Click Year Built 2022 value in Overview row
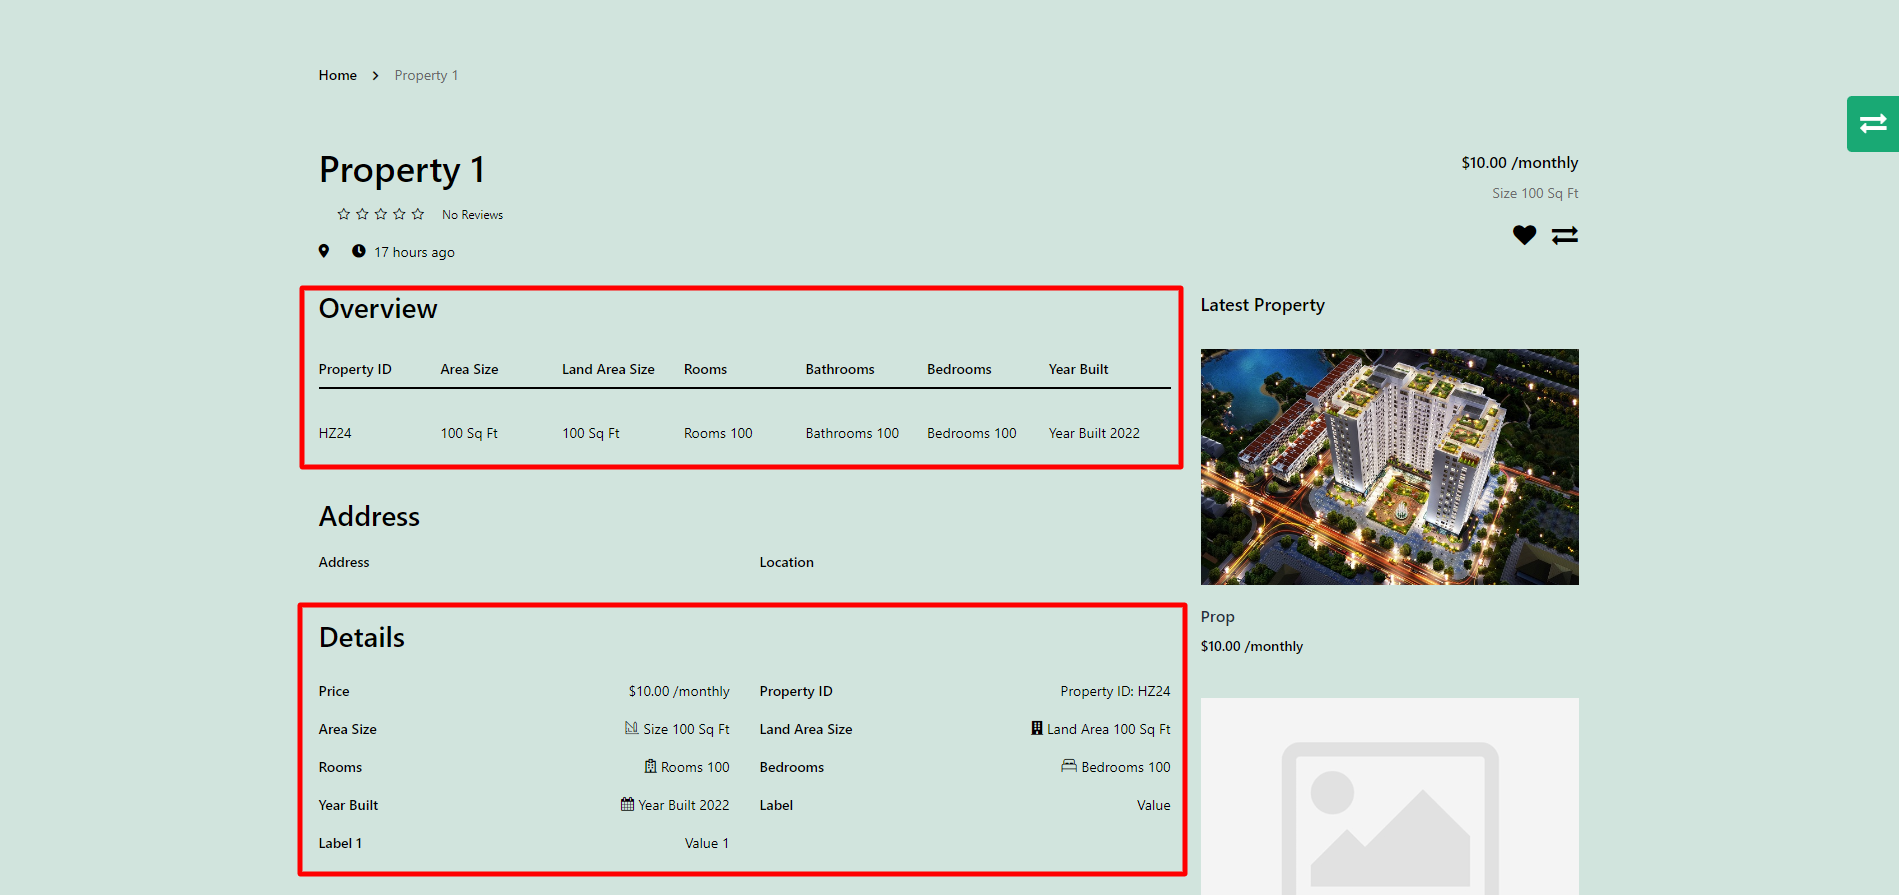The width and height of the screenshot is (1899, 895). click(1094, 433)
